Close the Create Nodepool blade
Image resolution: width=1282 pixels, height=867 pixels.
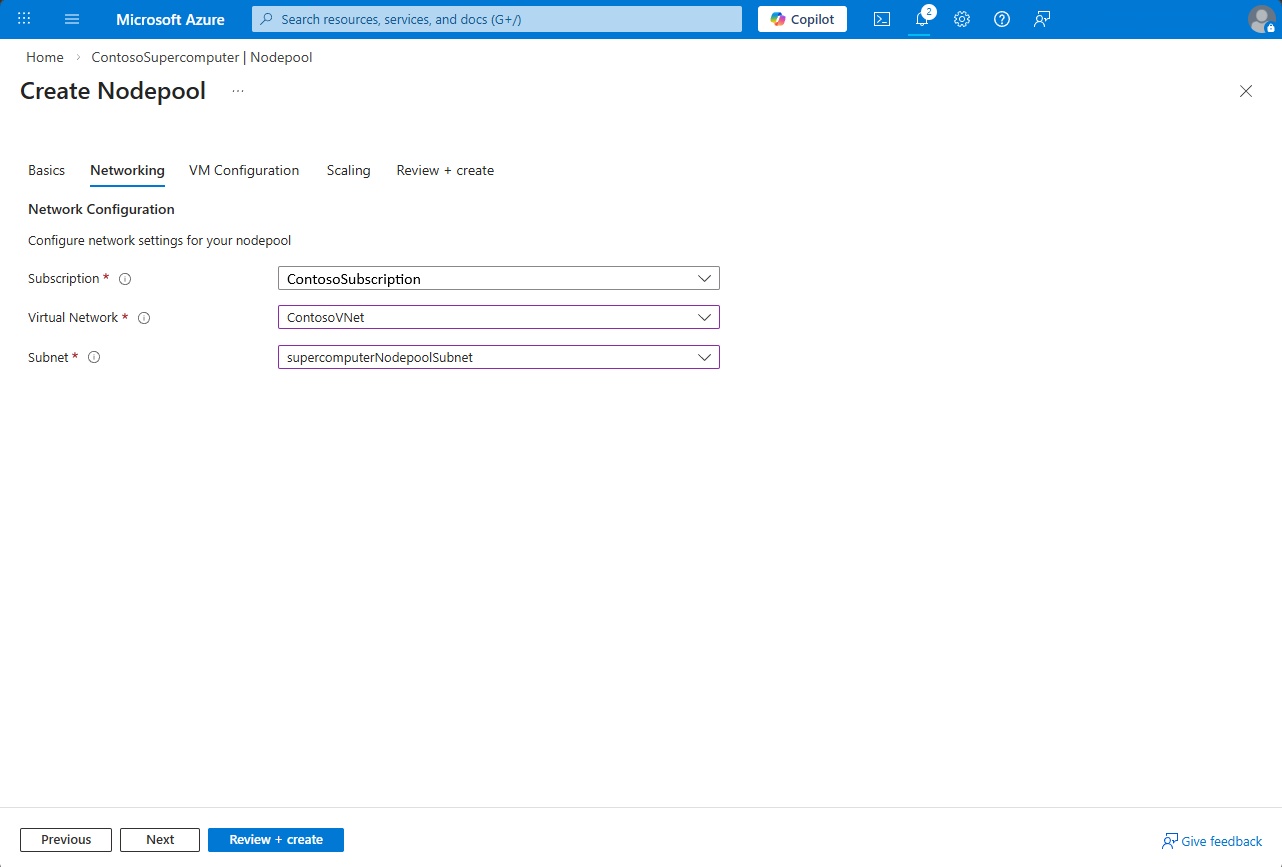[1246, 91]
